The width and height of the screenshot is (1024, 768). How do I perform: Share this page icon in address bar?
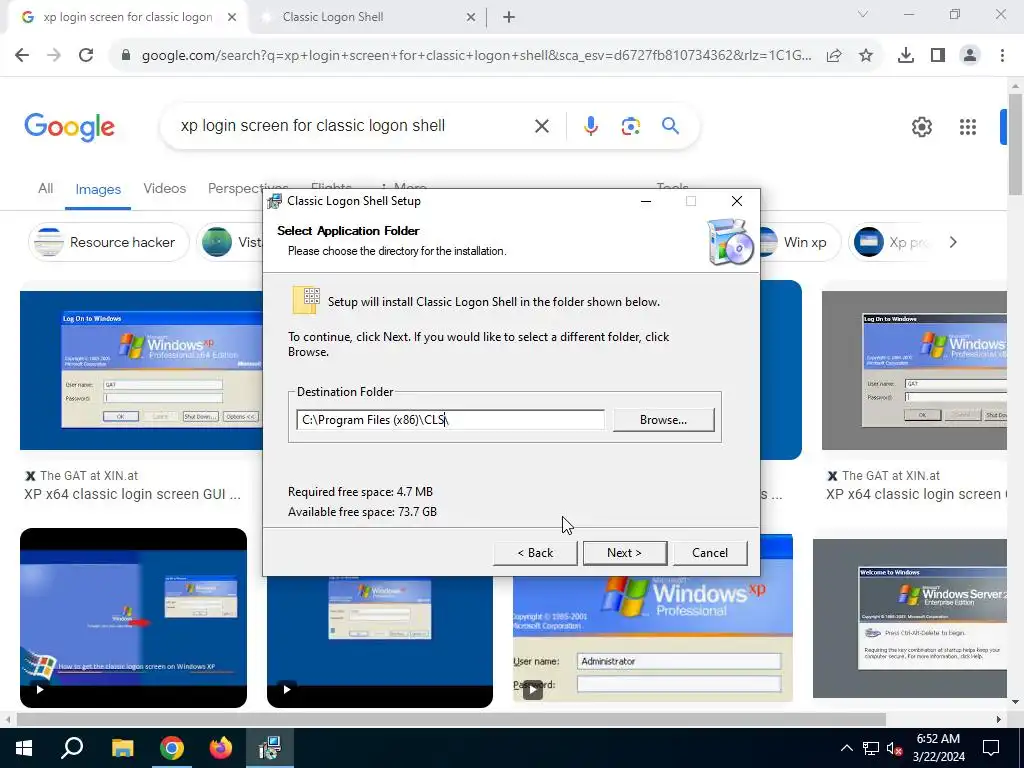tap(834, 56)
